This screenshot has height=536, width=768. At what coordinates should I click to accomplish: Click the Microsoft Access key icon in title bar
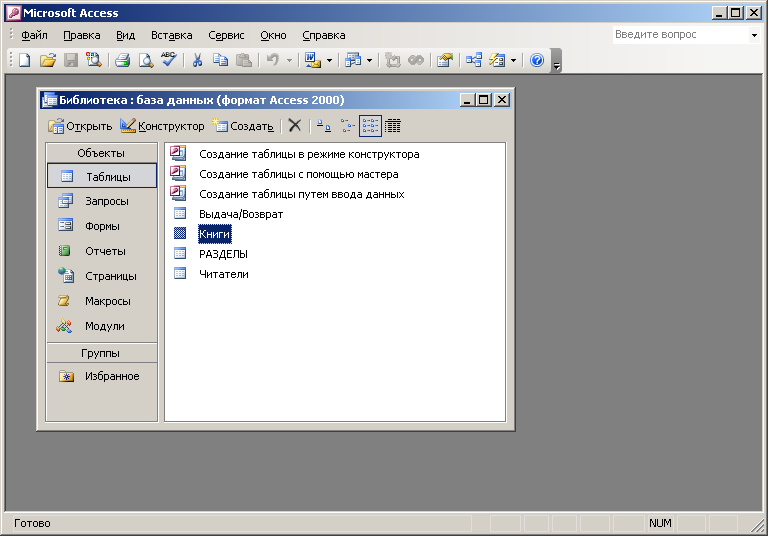pos(14,13)
